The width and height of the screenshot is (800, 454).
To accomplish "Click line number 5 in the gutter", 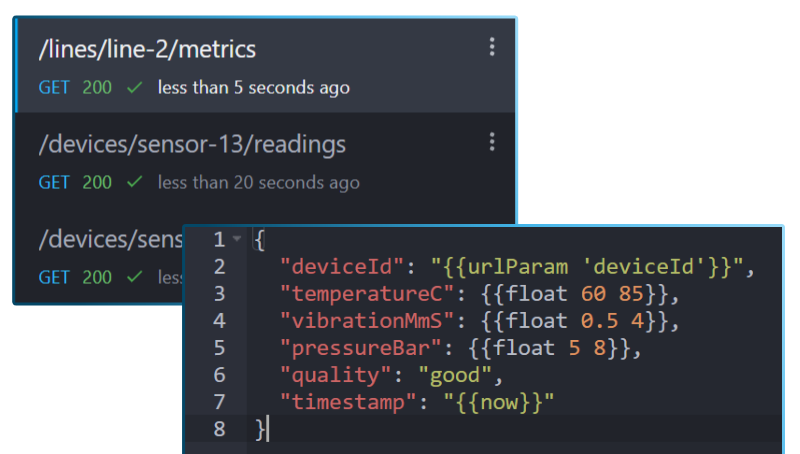I will coord(219,348).
